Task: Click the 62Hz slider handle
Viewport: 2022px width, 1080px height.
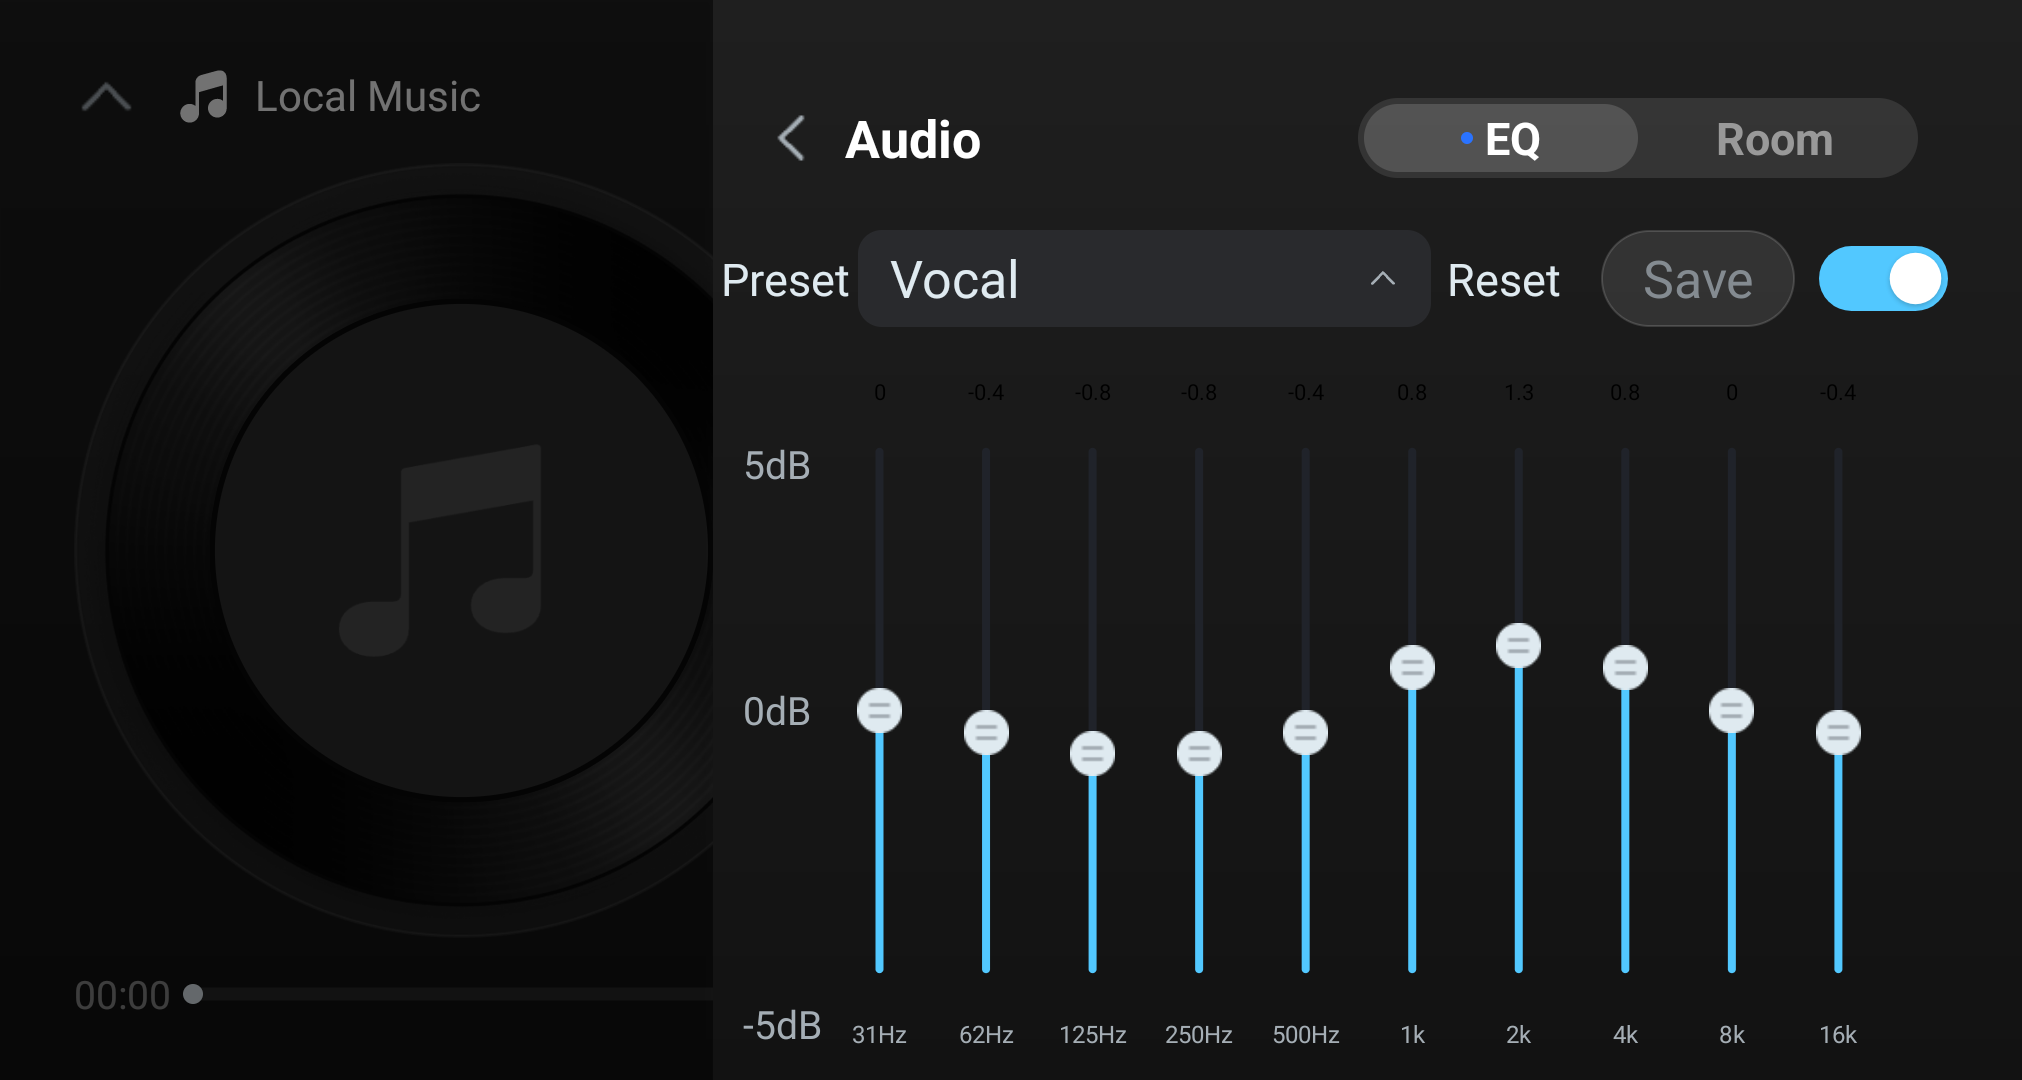Action: pos(986,733)
